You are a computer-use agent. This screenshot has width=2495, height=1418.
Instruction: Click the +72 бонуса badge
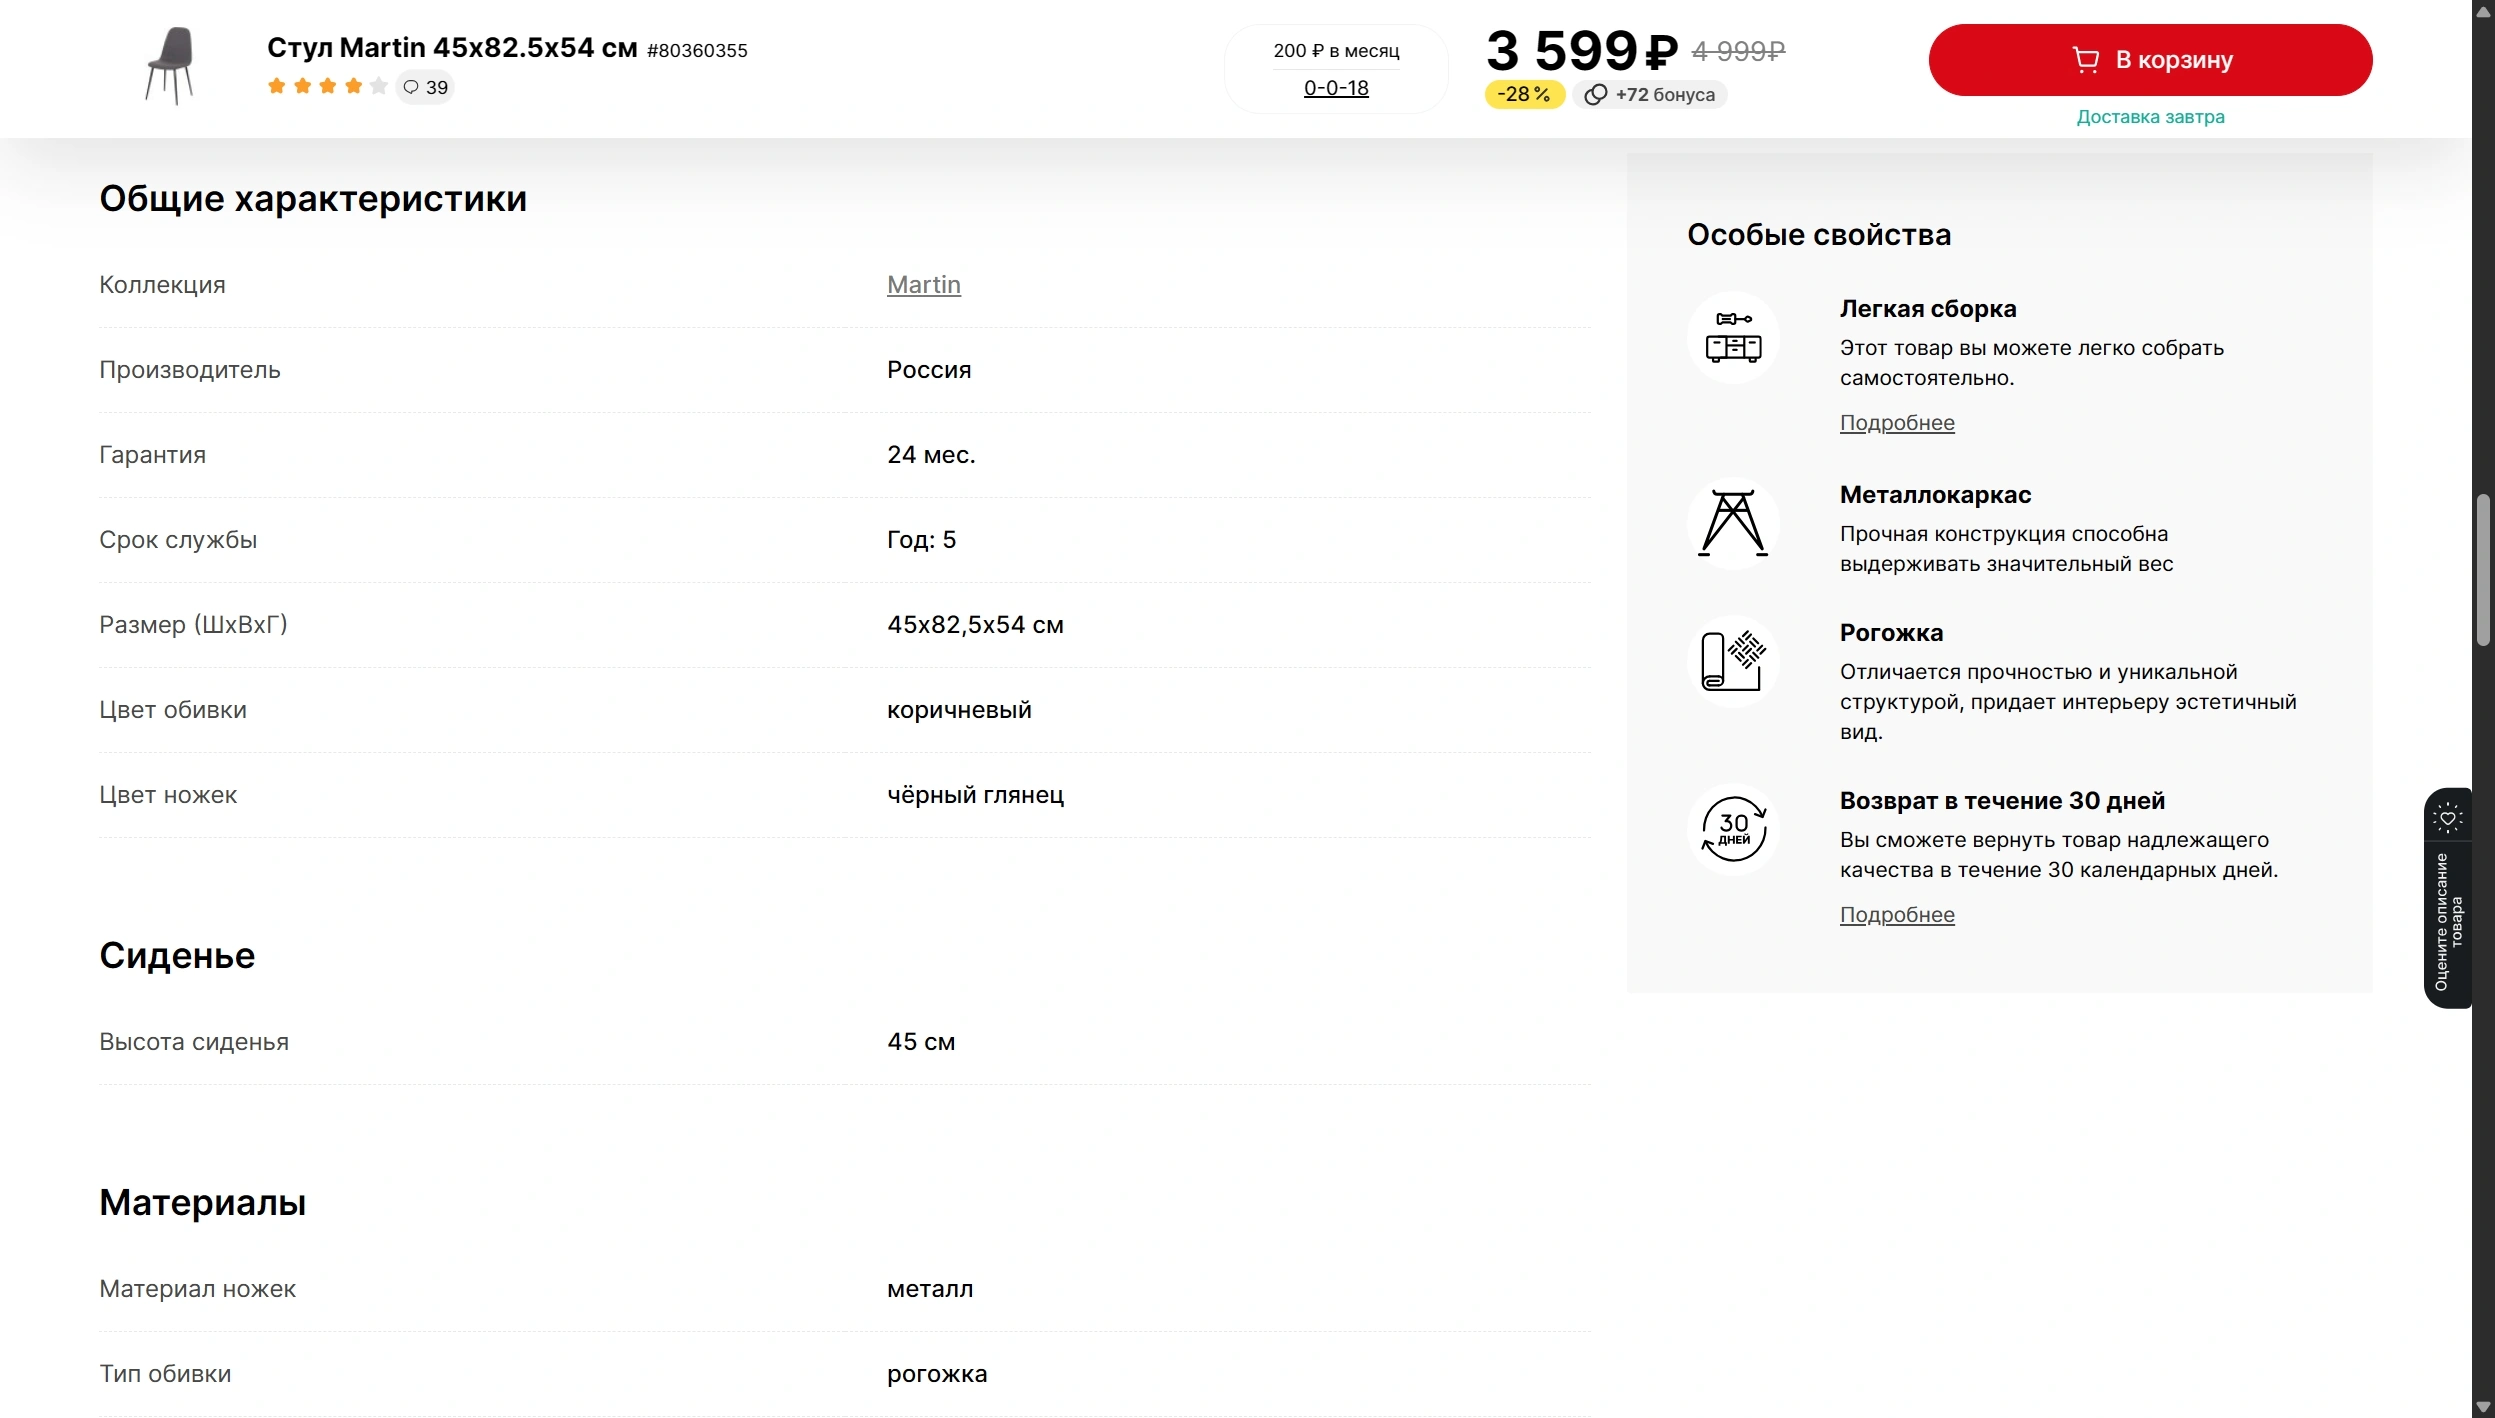point(1650,94)
